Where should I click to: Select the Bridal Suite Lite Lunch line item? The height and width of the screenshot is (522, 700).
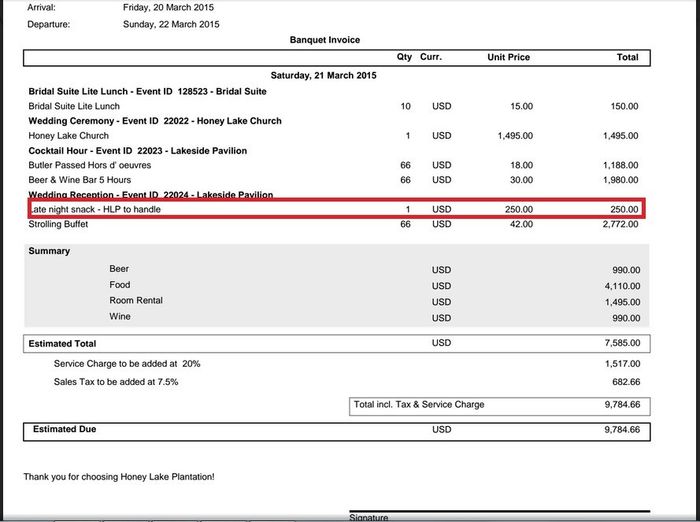tap(74, 106)
